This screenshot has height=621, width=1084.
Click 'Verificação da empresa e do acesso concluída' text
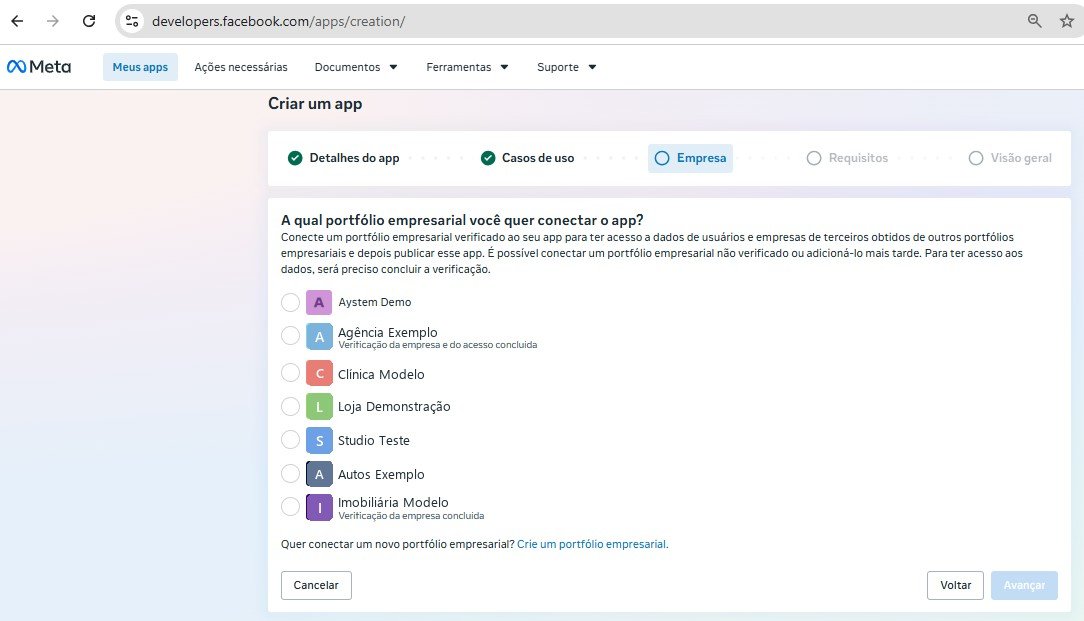click(x=438, y=344)
